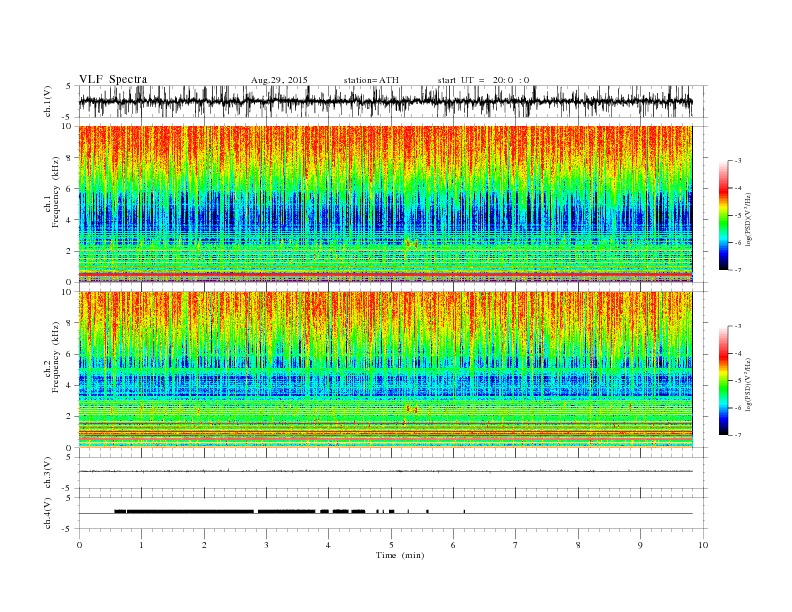This screenshot has height=612, width=792.
Task: Click inside the ch.2 spectrogram panel
Action: (x=385, y=370)
